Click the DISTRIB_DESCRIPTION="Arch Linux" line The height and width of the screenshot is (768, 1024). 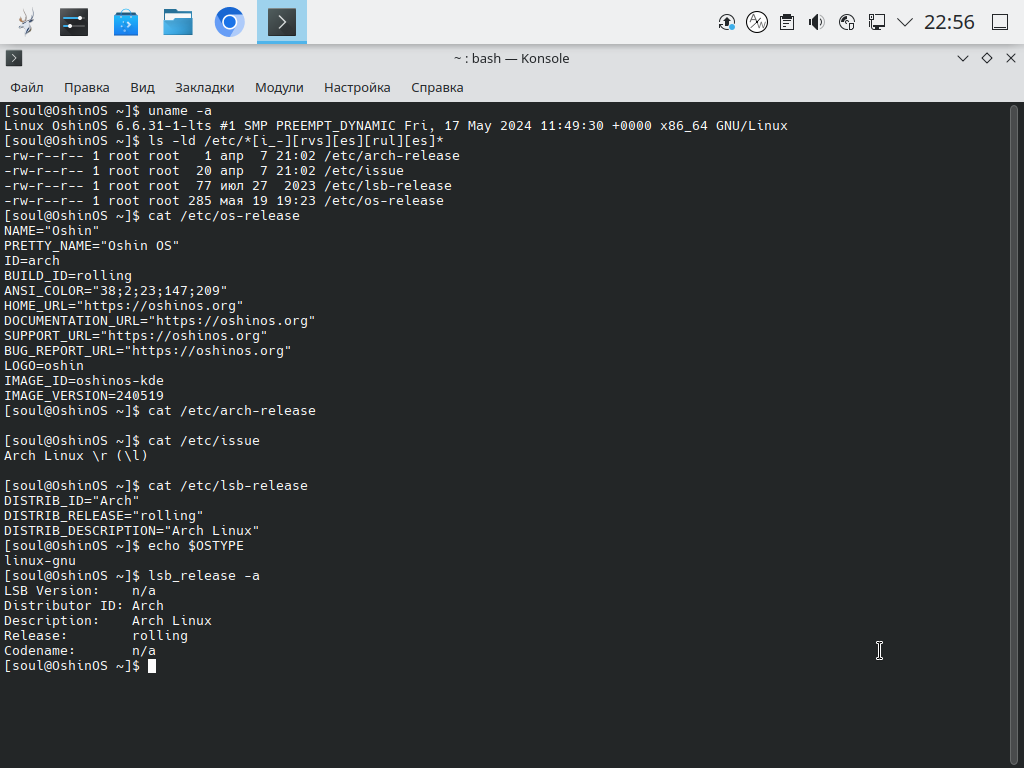(x=132, y=532)
